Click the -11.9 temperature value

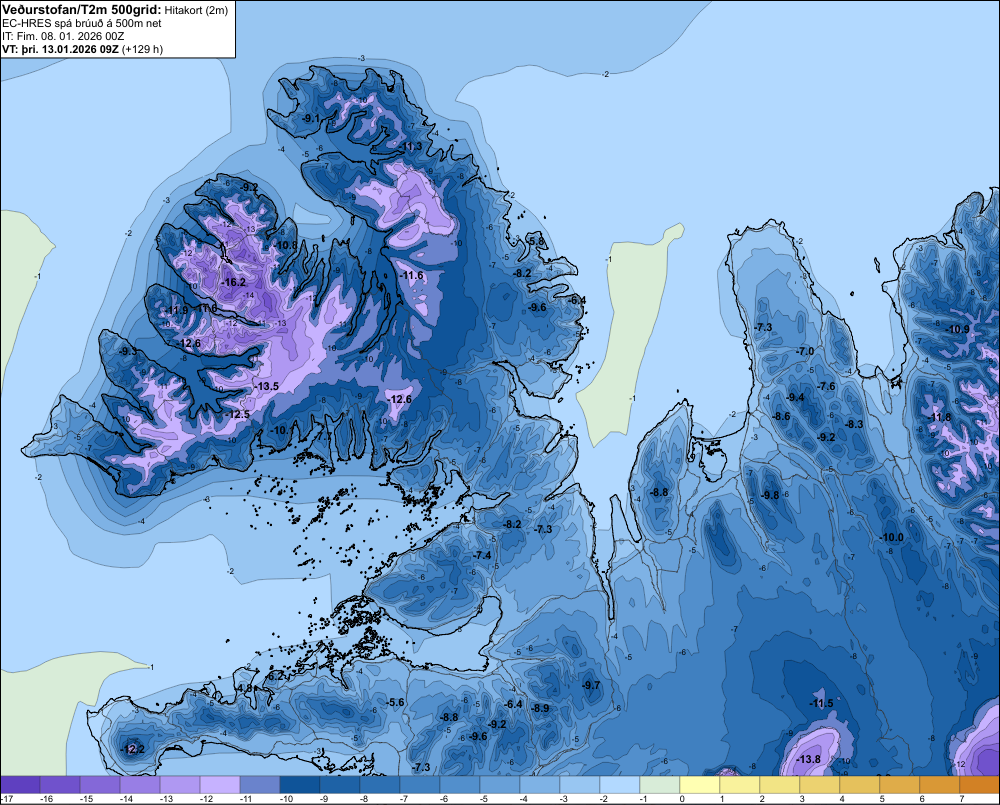(x=177, y=311)
